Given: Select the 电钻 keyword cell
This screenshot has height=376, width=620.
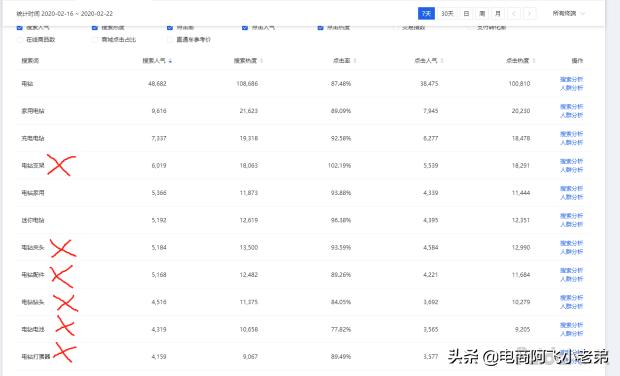Looking at the screenshot, I should [27, 84].
